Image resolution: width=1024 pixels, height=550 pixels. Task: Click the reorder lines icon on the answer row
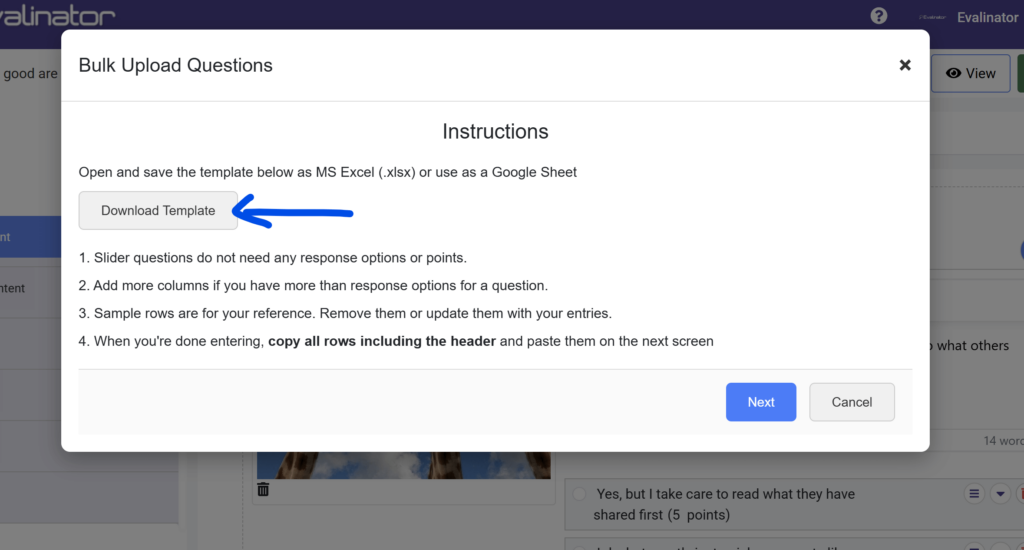click(x=974, y=494)
